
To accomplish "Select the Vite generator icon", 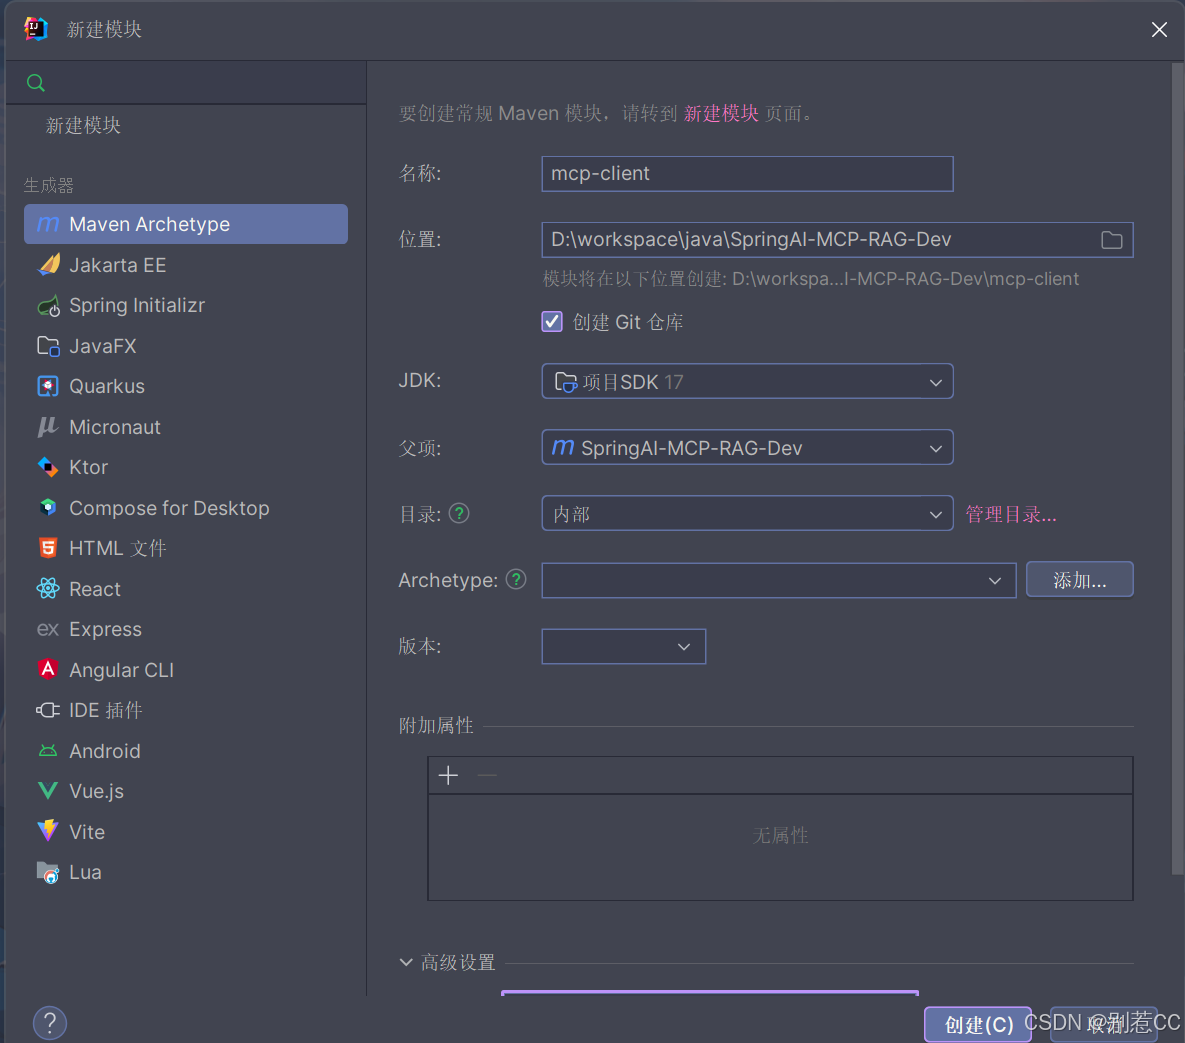I will [x=48, y=831].
